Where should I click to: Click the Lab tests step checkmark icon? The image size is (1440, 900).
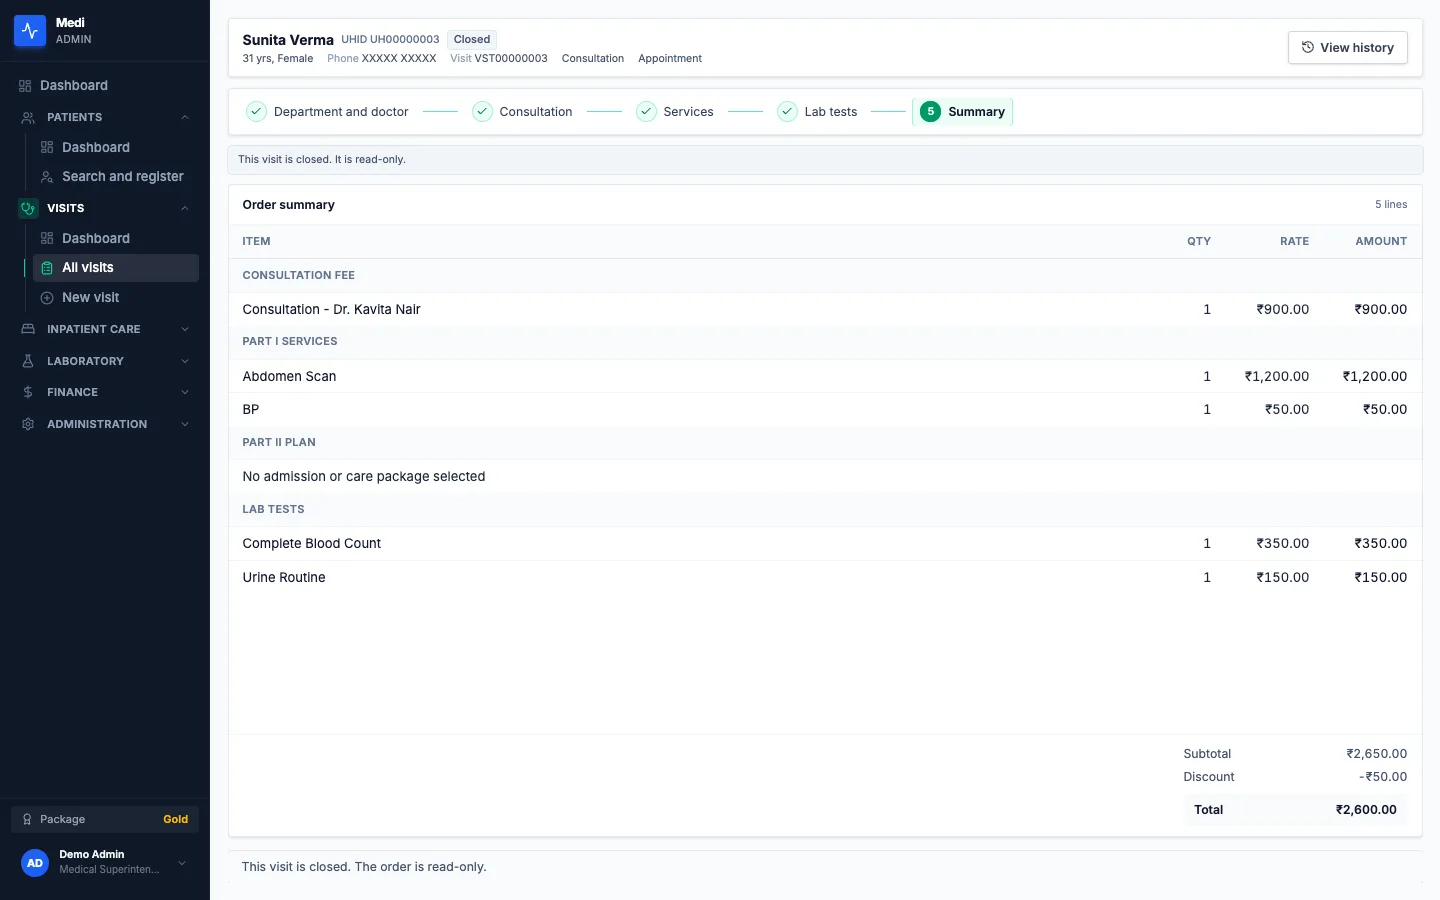click(x=788, y=112)
